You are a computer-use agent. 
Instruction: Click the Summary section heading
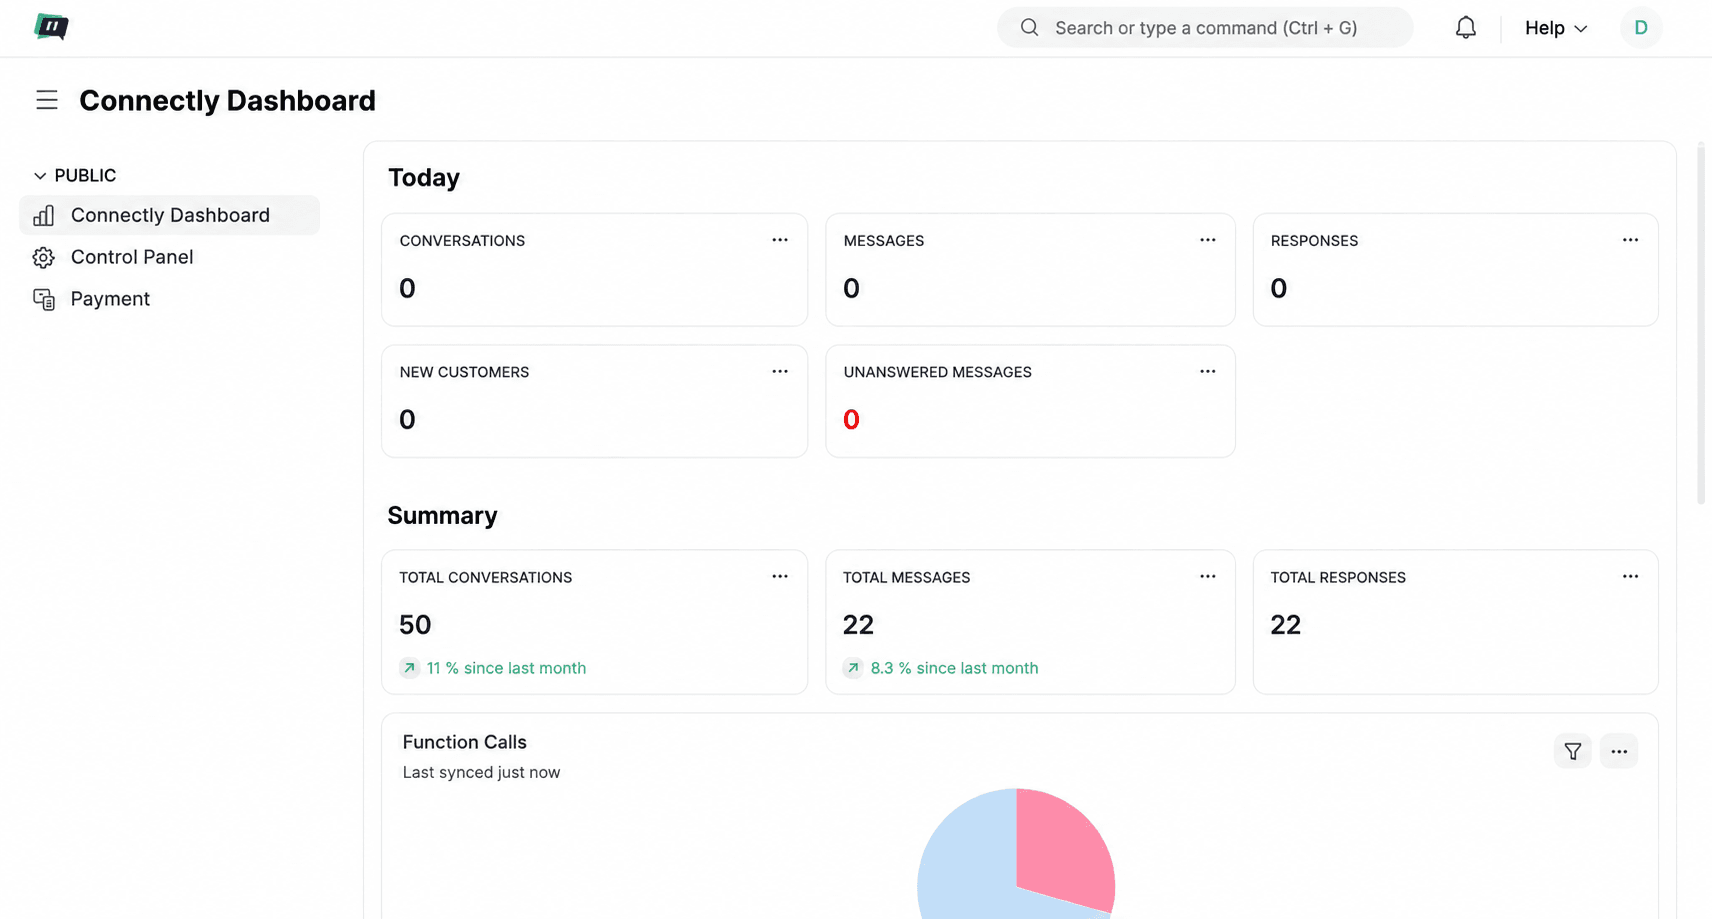point(442,515)
